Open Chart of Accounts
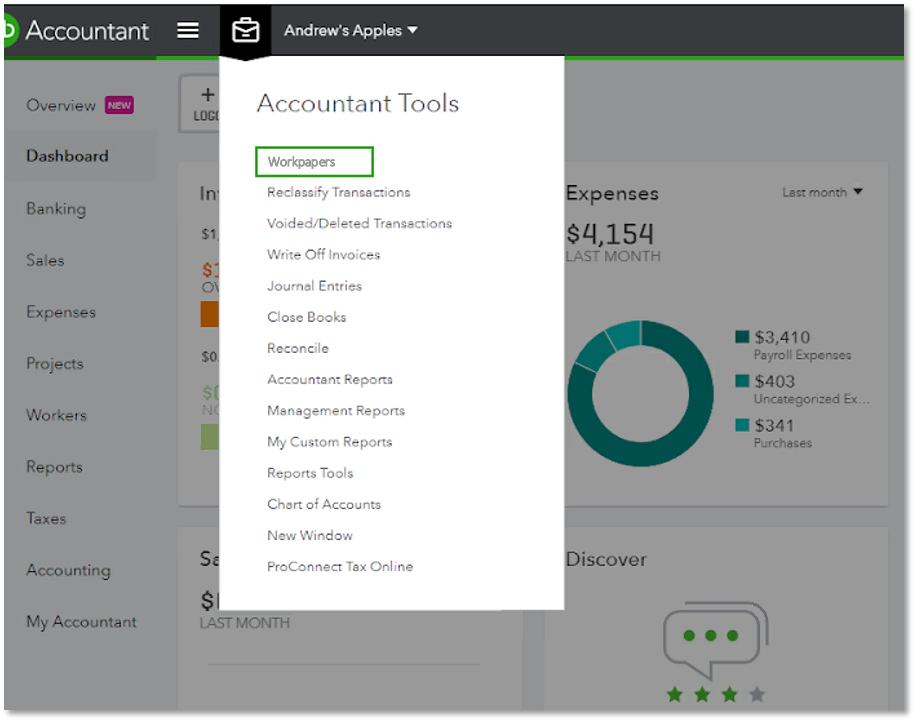916x722 pixels. pyautogui.click(x=324, y=504)
